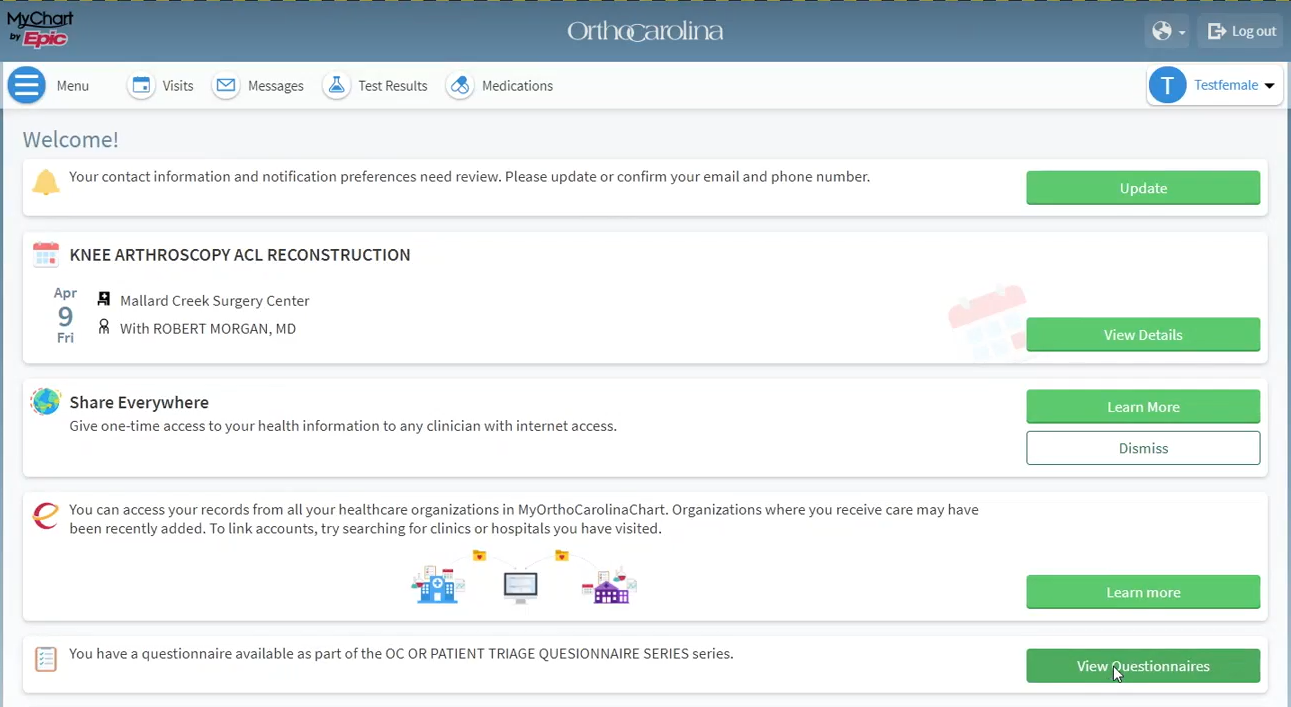Screen dimensions: 1291x707
Task: Open the language globe dropdown
Action: tap(1167, 31)
